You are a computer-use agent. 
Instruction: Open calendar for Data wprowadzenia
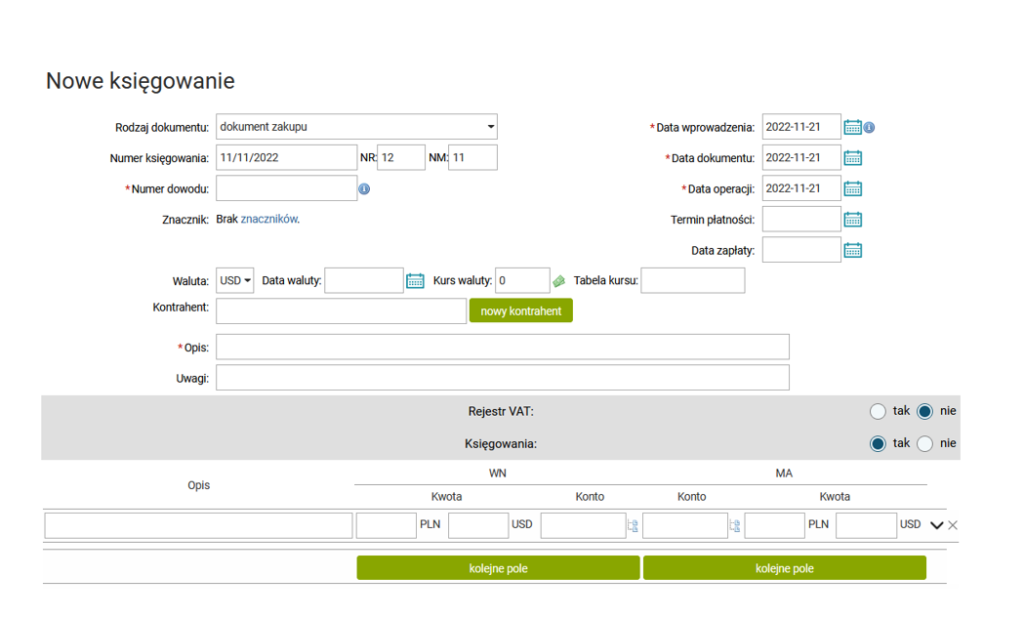coord(852,127)
